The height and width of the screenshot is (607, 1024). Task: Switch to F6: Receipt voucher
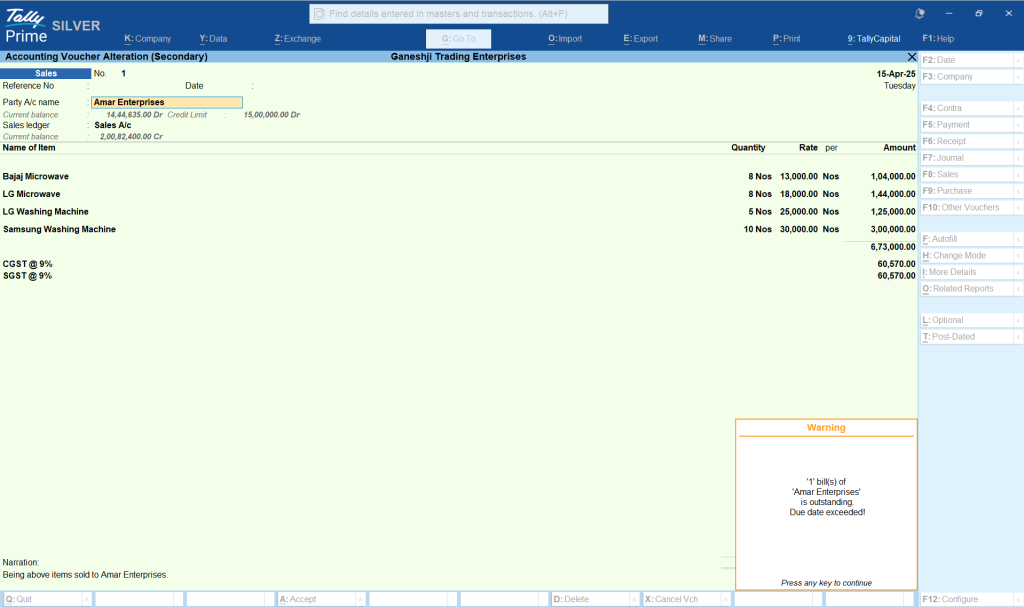[967, 141]
